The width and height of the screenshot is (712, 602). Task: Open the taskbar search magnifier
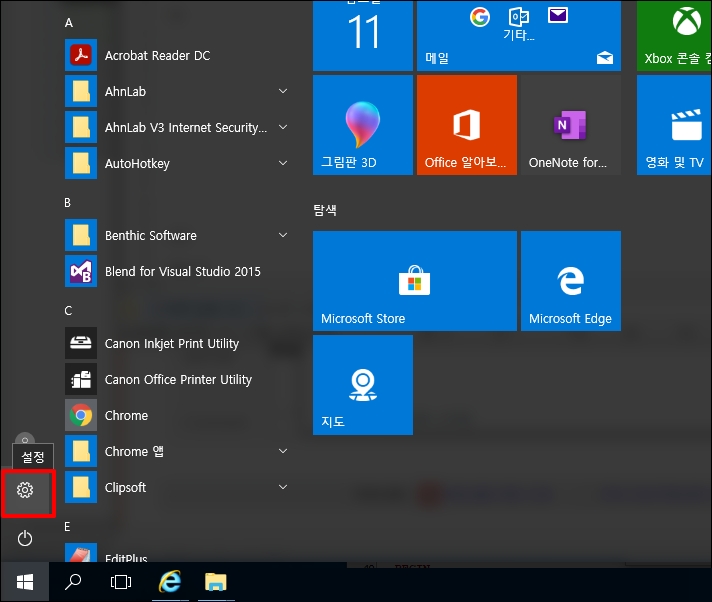[73, 582]
